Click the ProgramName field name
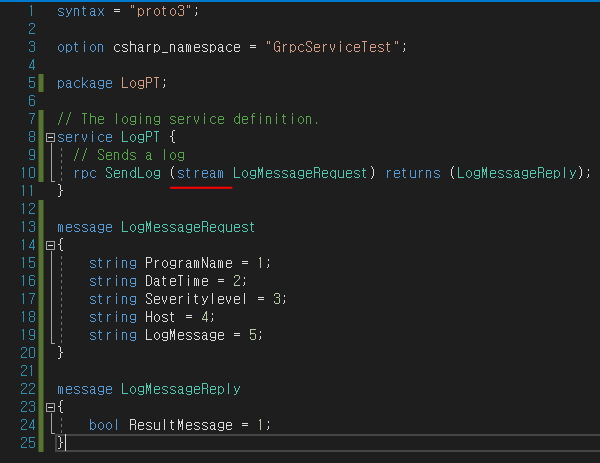This screenshot has height=463, width=600. point(189,263)
